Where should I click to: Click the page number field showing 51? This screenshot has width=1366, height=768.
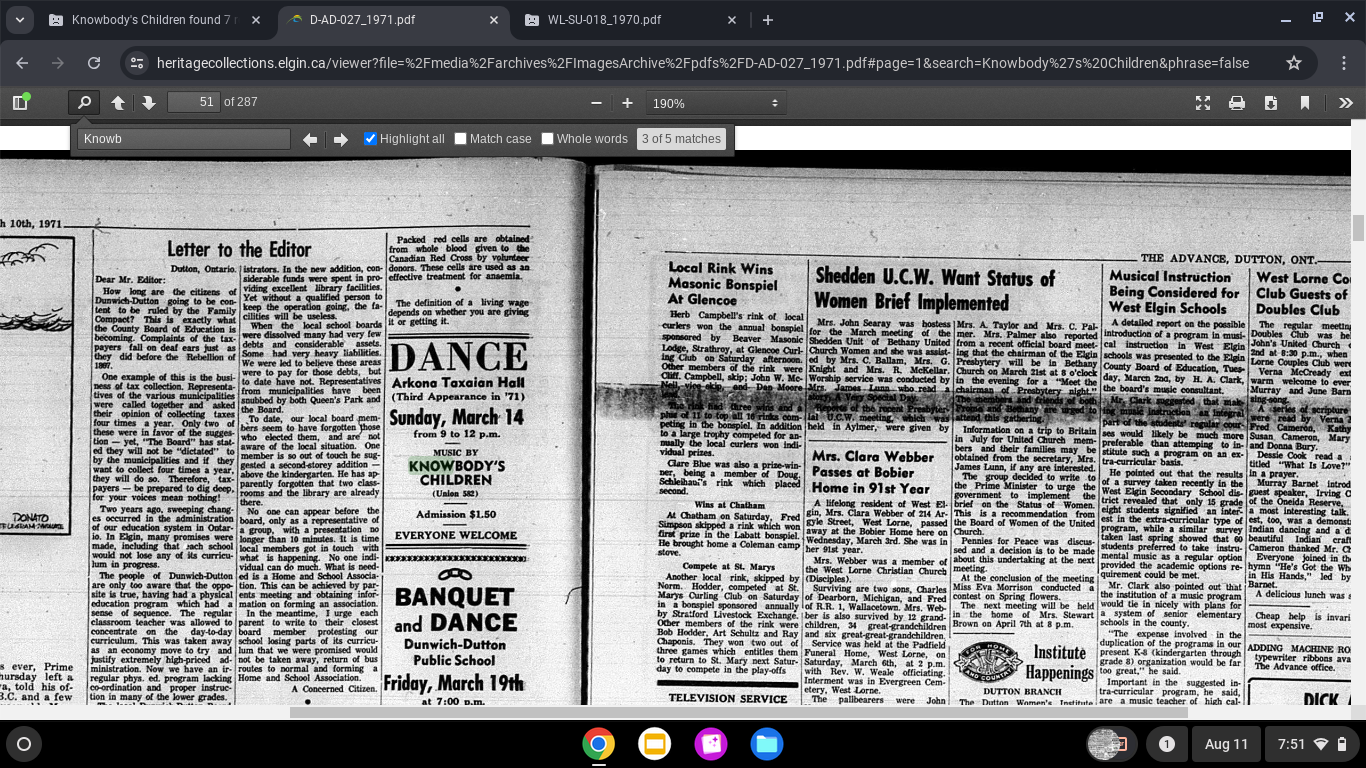(193, 102)
